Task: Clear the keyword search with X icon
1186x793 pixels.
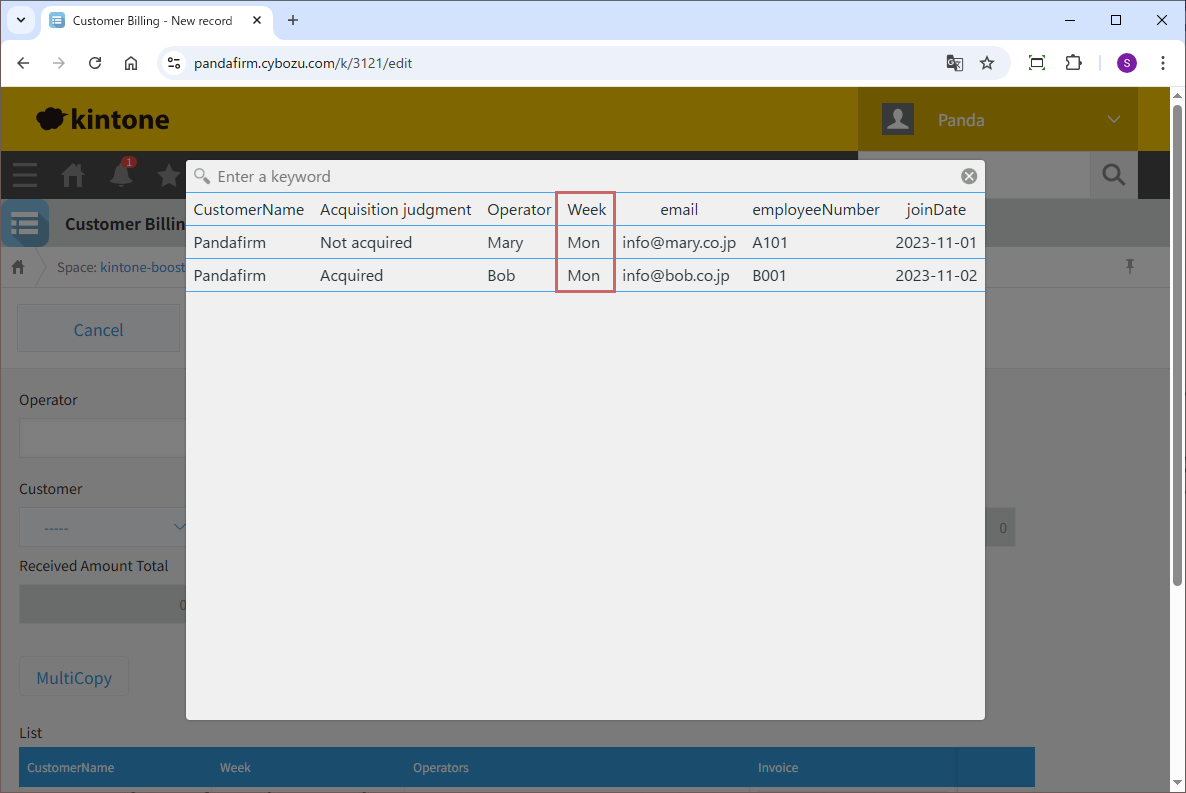Action: (x=968, y=176)
